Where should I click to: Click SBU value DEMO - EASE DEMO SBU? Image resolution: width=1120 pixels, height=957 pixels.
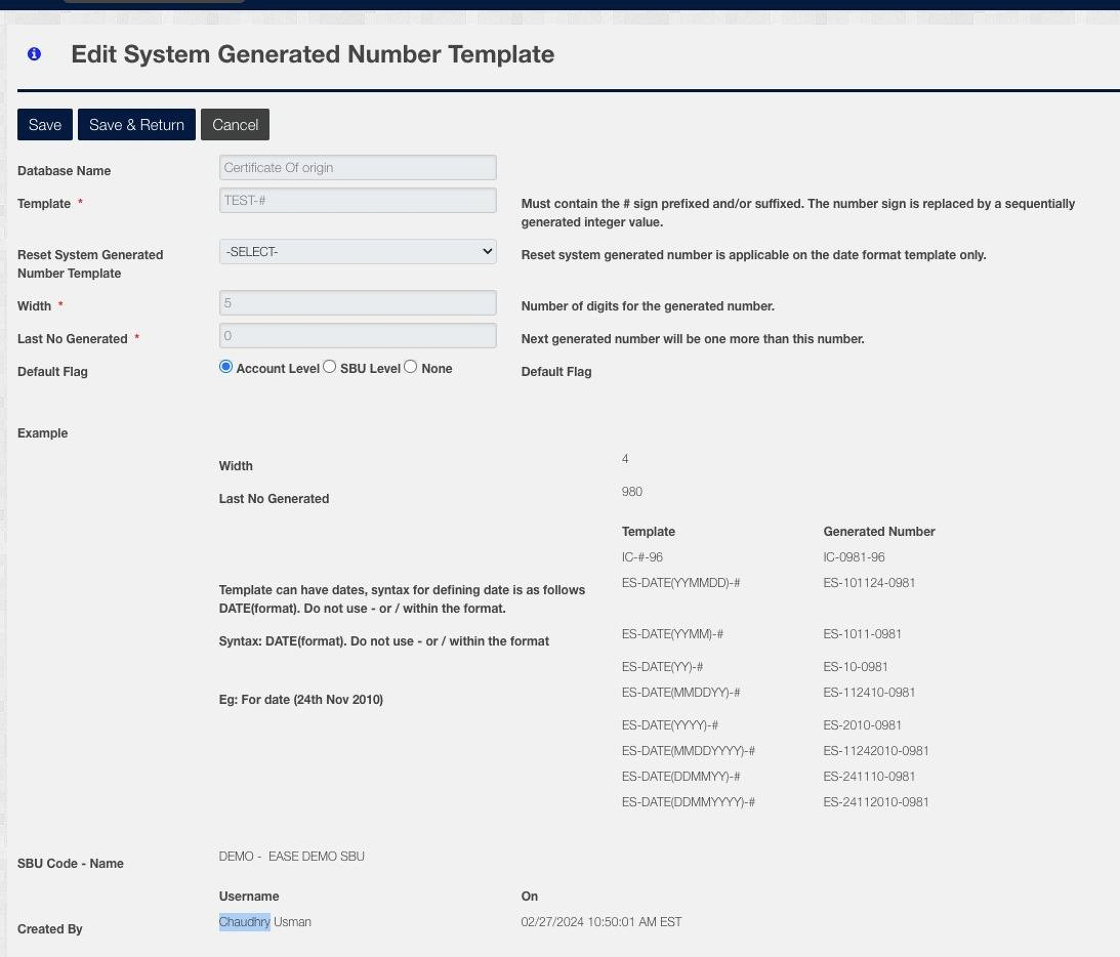click(291, 856)
